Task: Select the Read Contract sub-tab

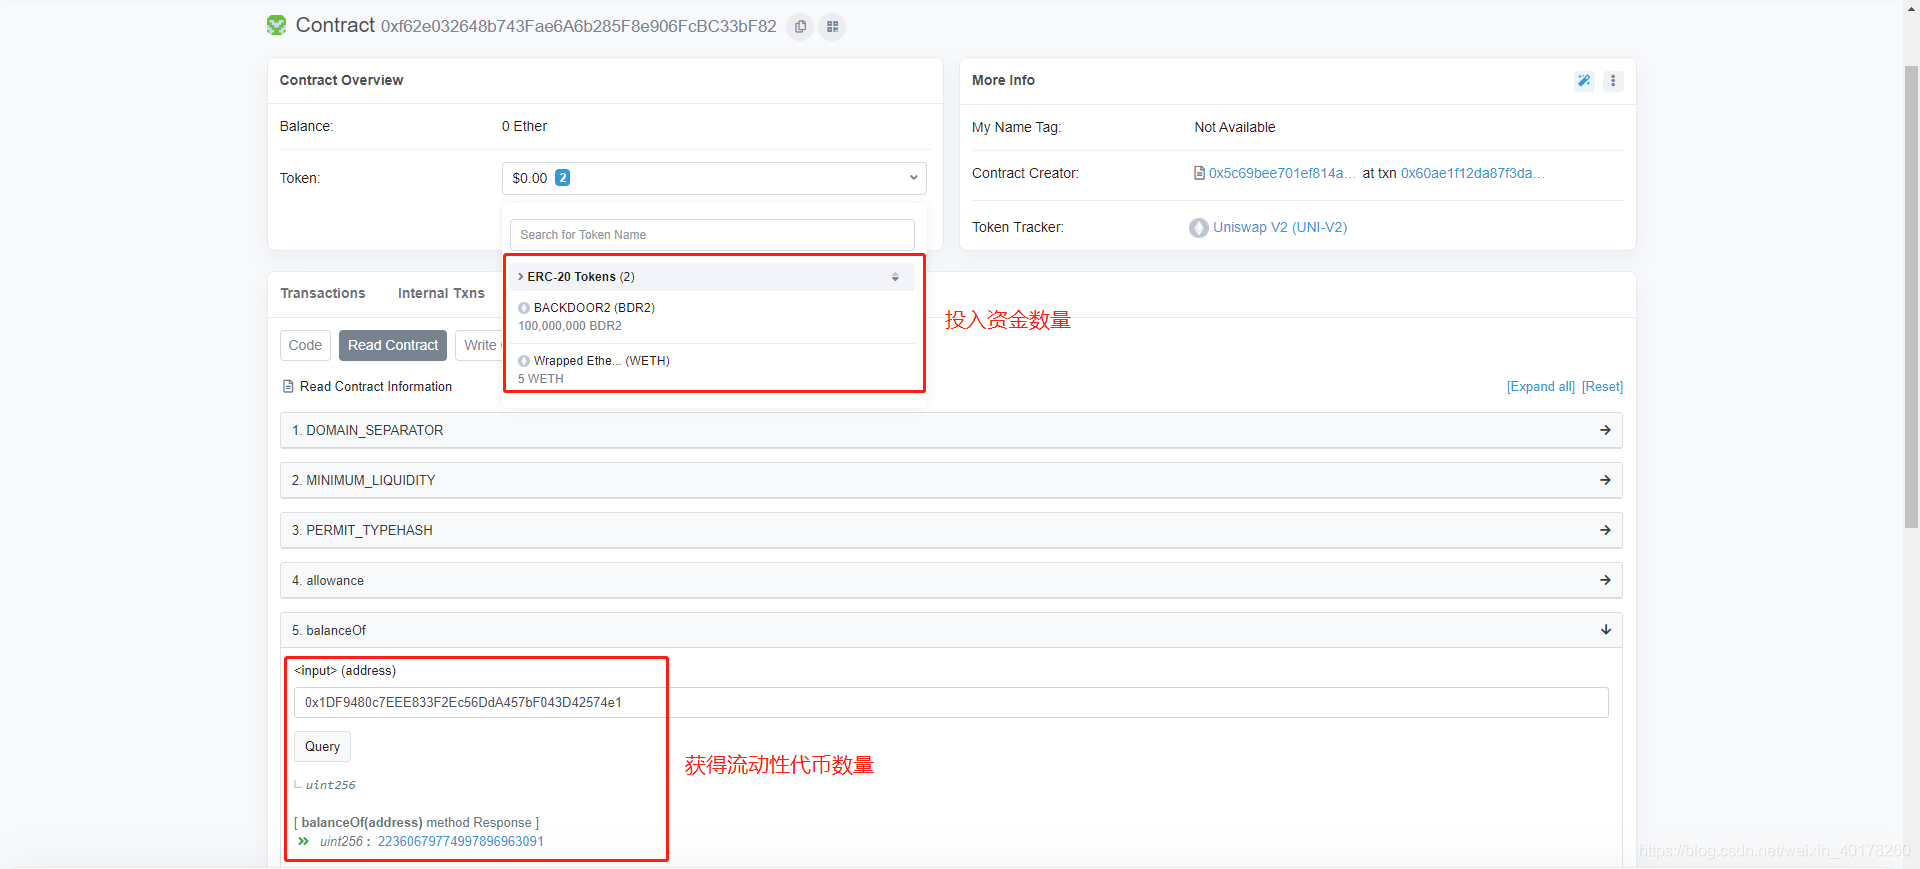Action: tap(393, 345)
